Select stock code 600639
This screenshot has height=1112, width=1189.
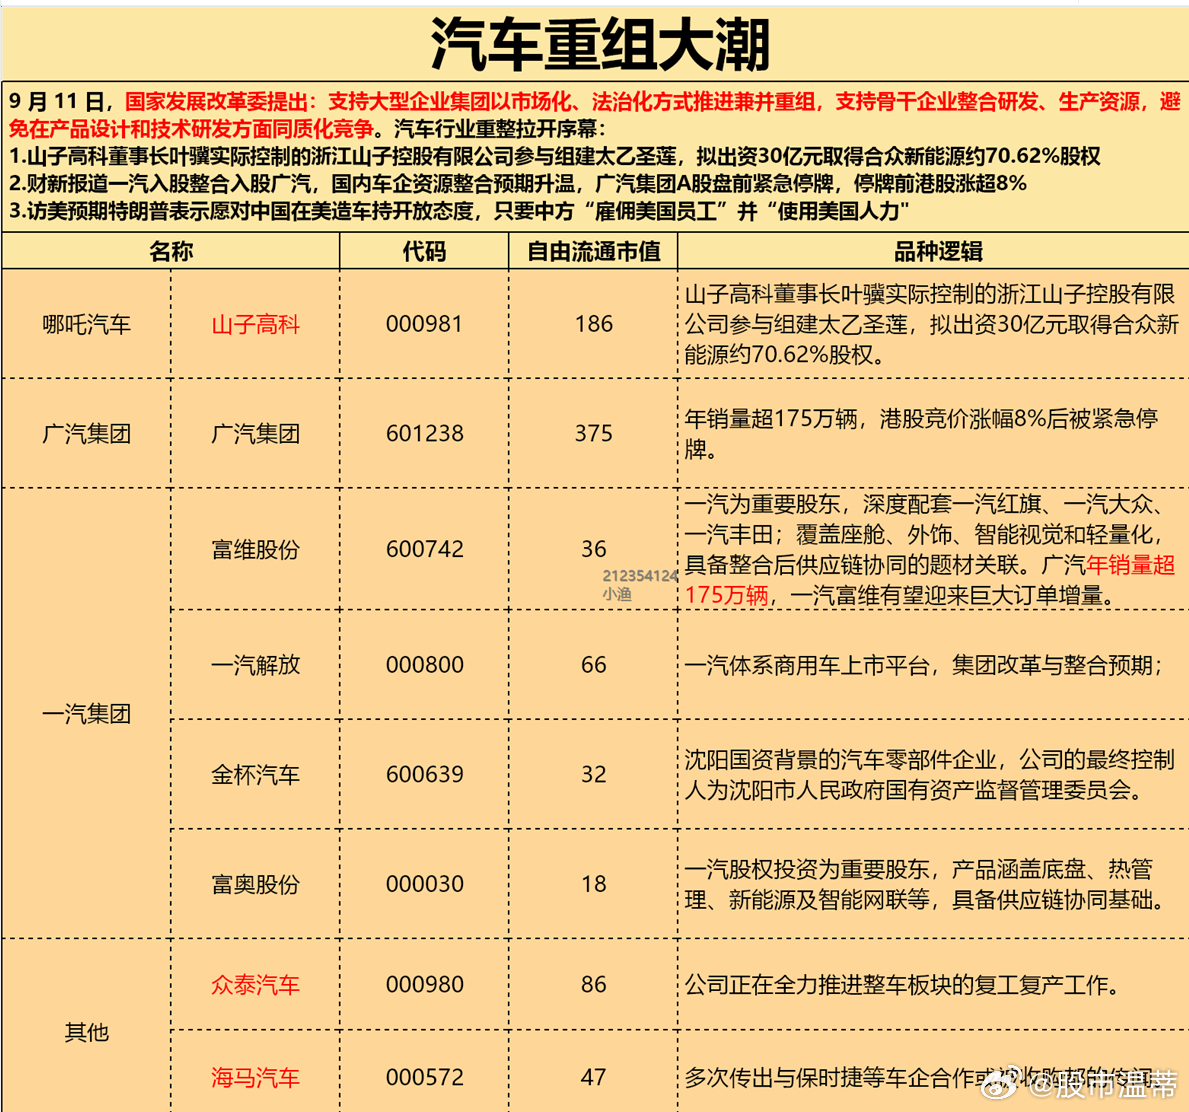point(424,774)
